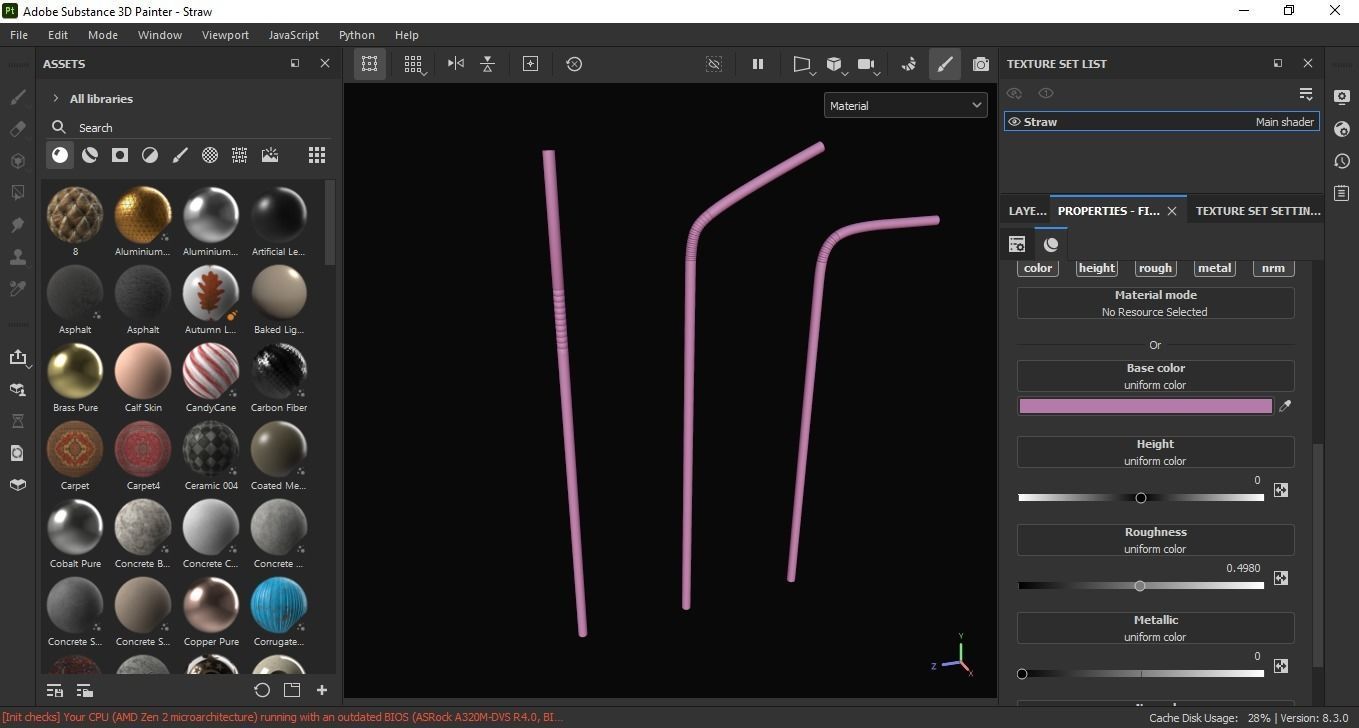
Task: Select the Projection tool
Action: 17,160
